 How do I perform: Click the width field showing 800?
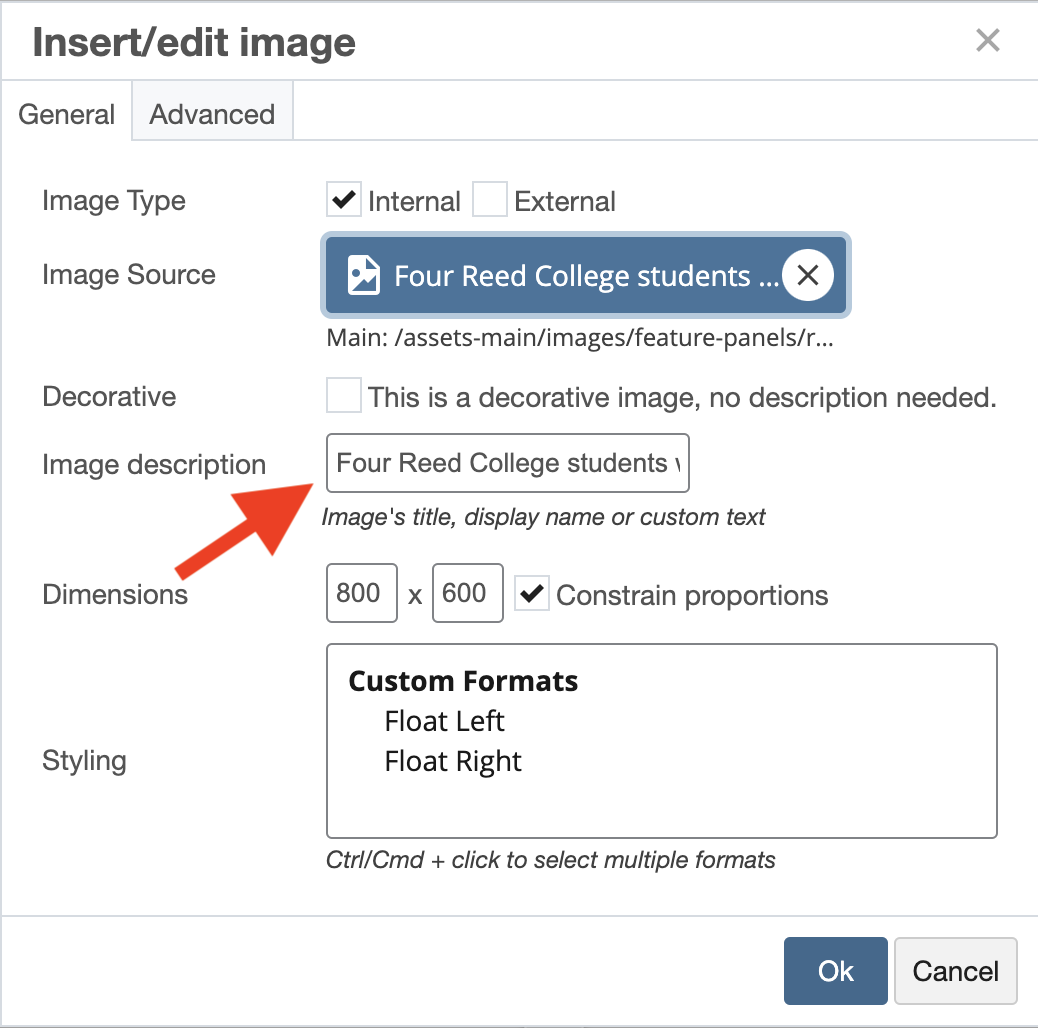361,594
